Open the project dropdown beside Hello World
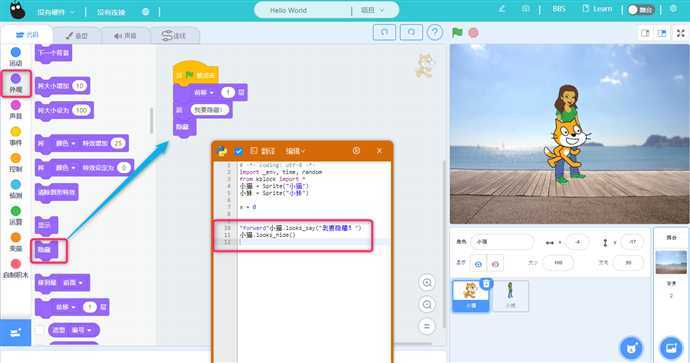This screenshot has width=690, height=363. [372, 10]
